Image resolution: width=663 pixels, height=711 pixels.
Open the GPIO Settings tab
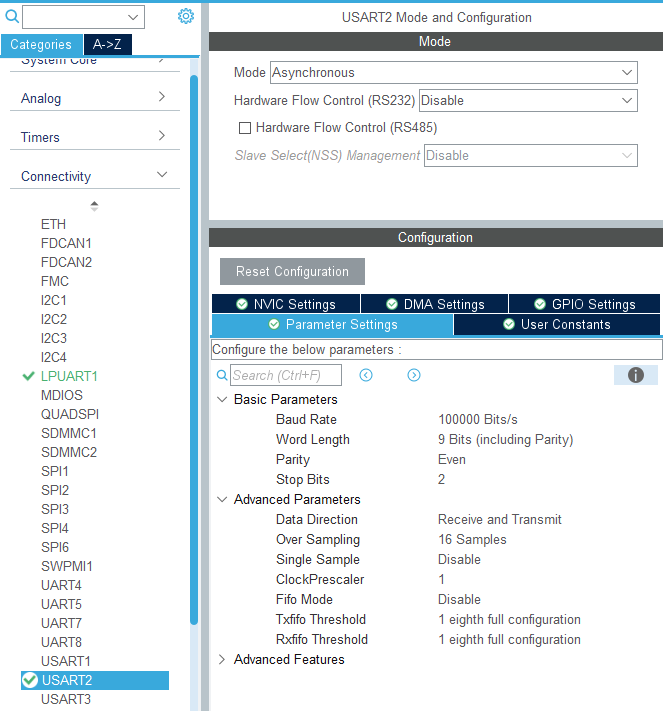point(584,304)
